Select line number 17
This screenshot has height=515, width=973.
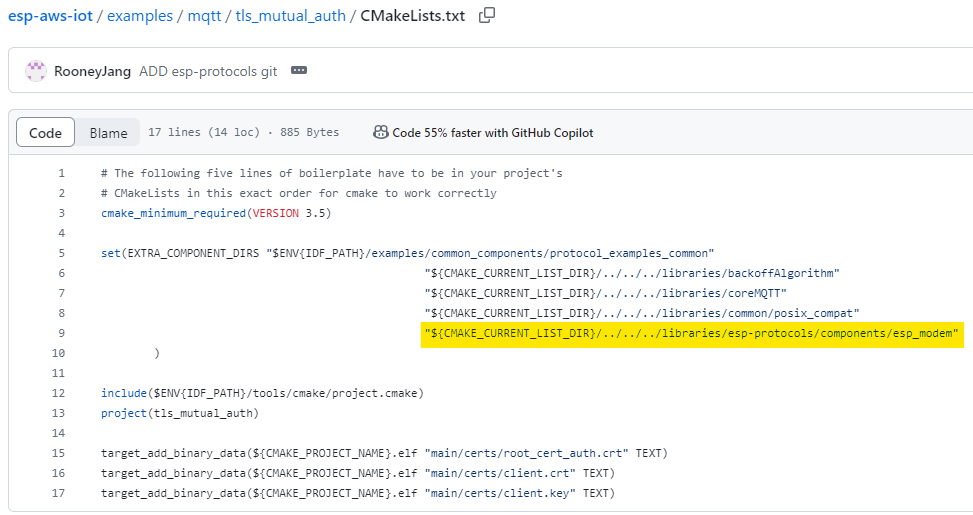point(58,493)
